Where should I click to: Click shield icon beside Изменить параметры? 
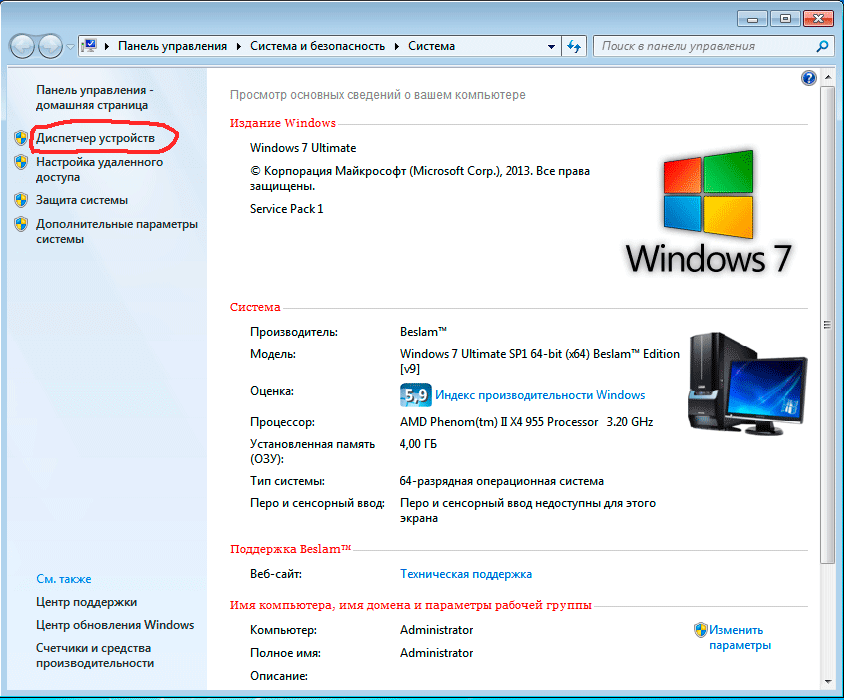click(x=700, y=629)
